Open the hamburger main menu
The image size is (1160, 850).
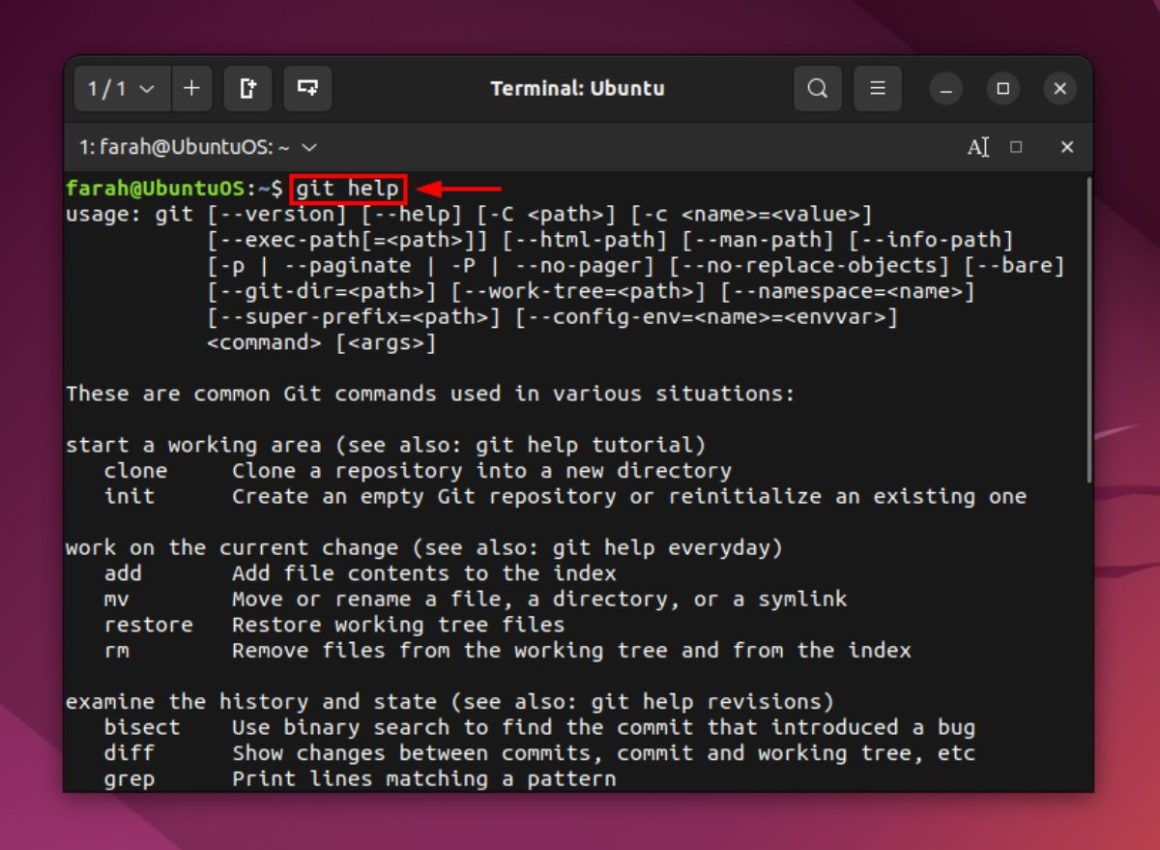click(x=877, y=89)
